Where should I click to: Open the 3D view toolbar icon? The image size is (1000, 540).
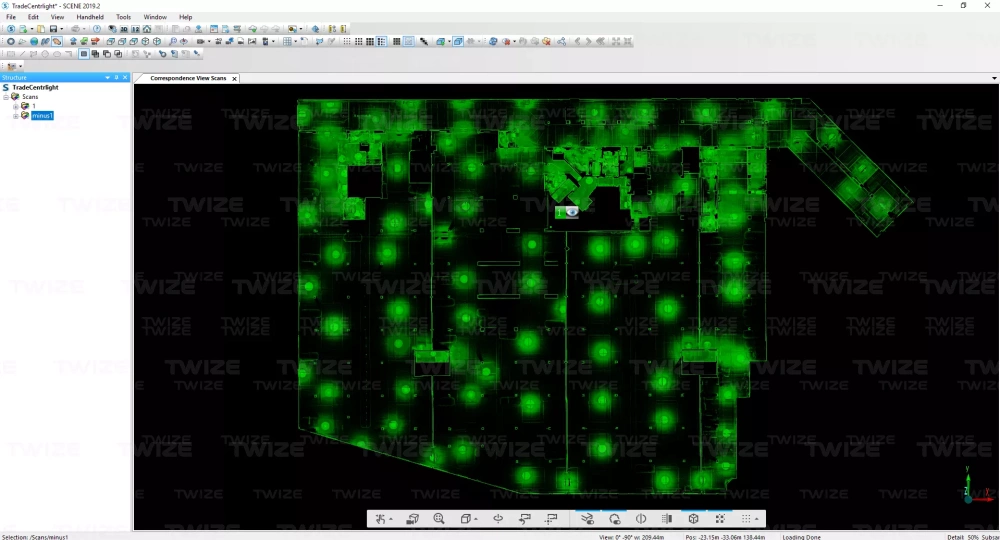[124, 29]
